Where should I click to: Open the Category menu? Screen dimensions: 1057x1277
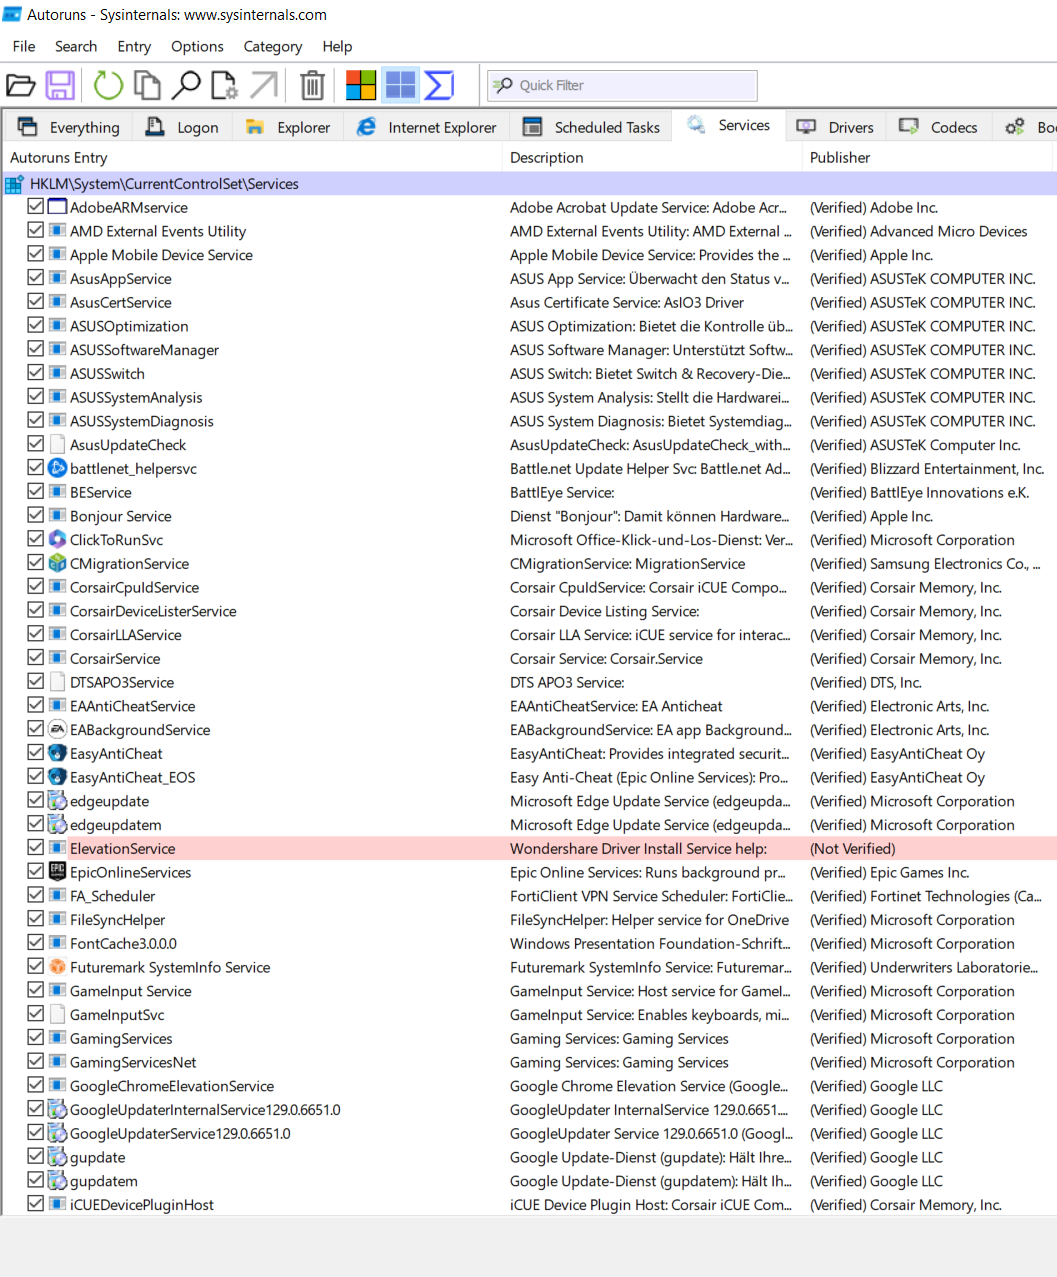pyautogui.click(x=273, y=46)
